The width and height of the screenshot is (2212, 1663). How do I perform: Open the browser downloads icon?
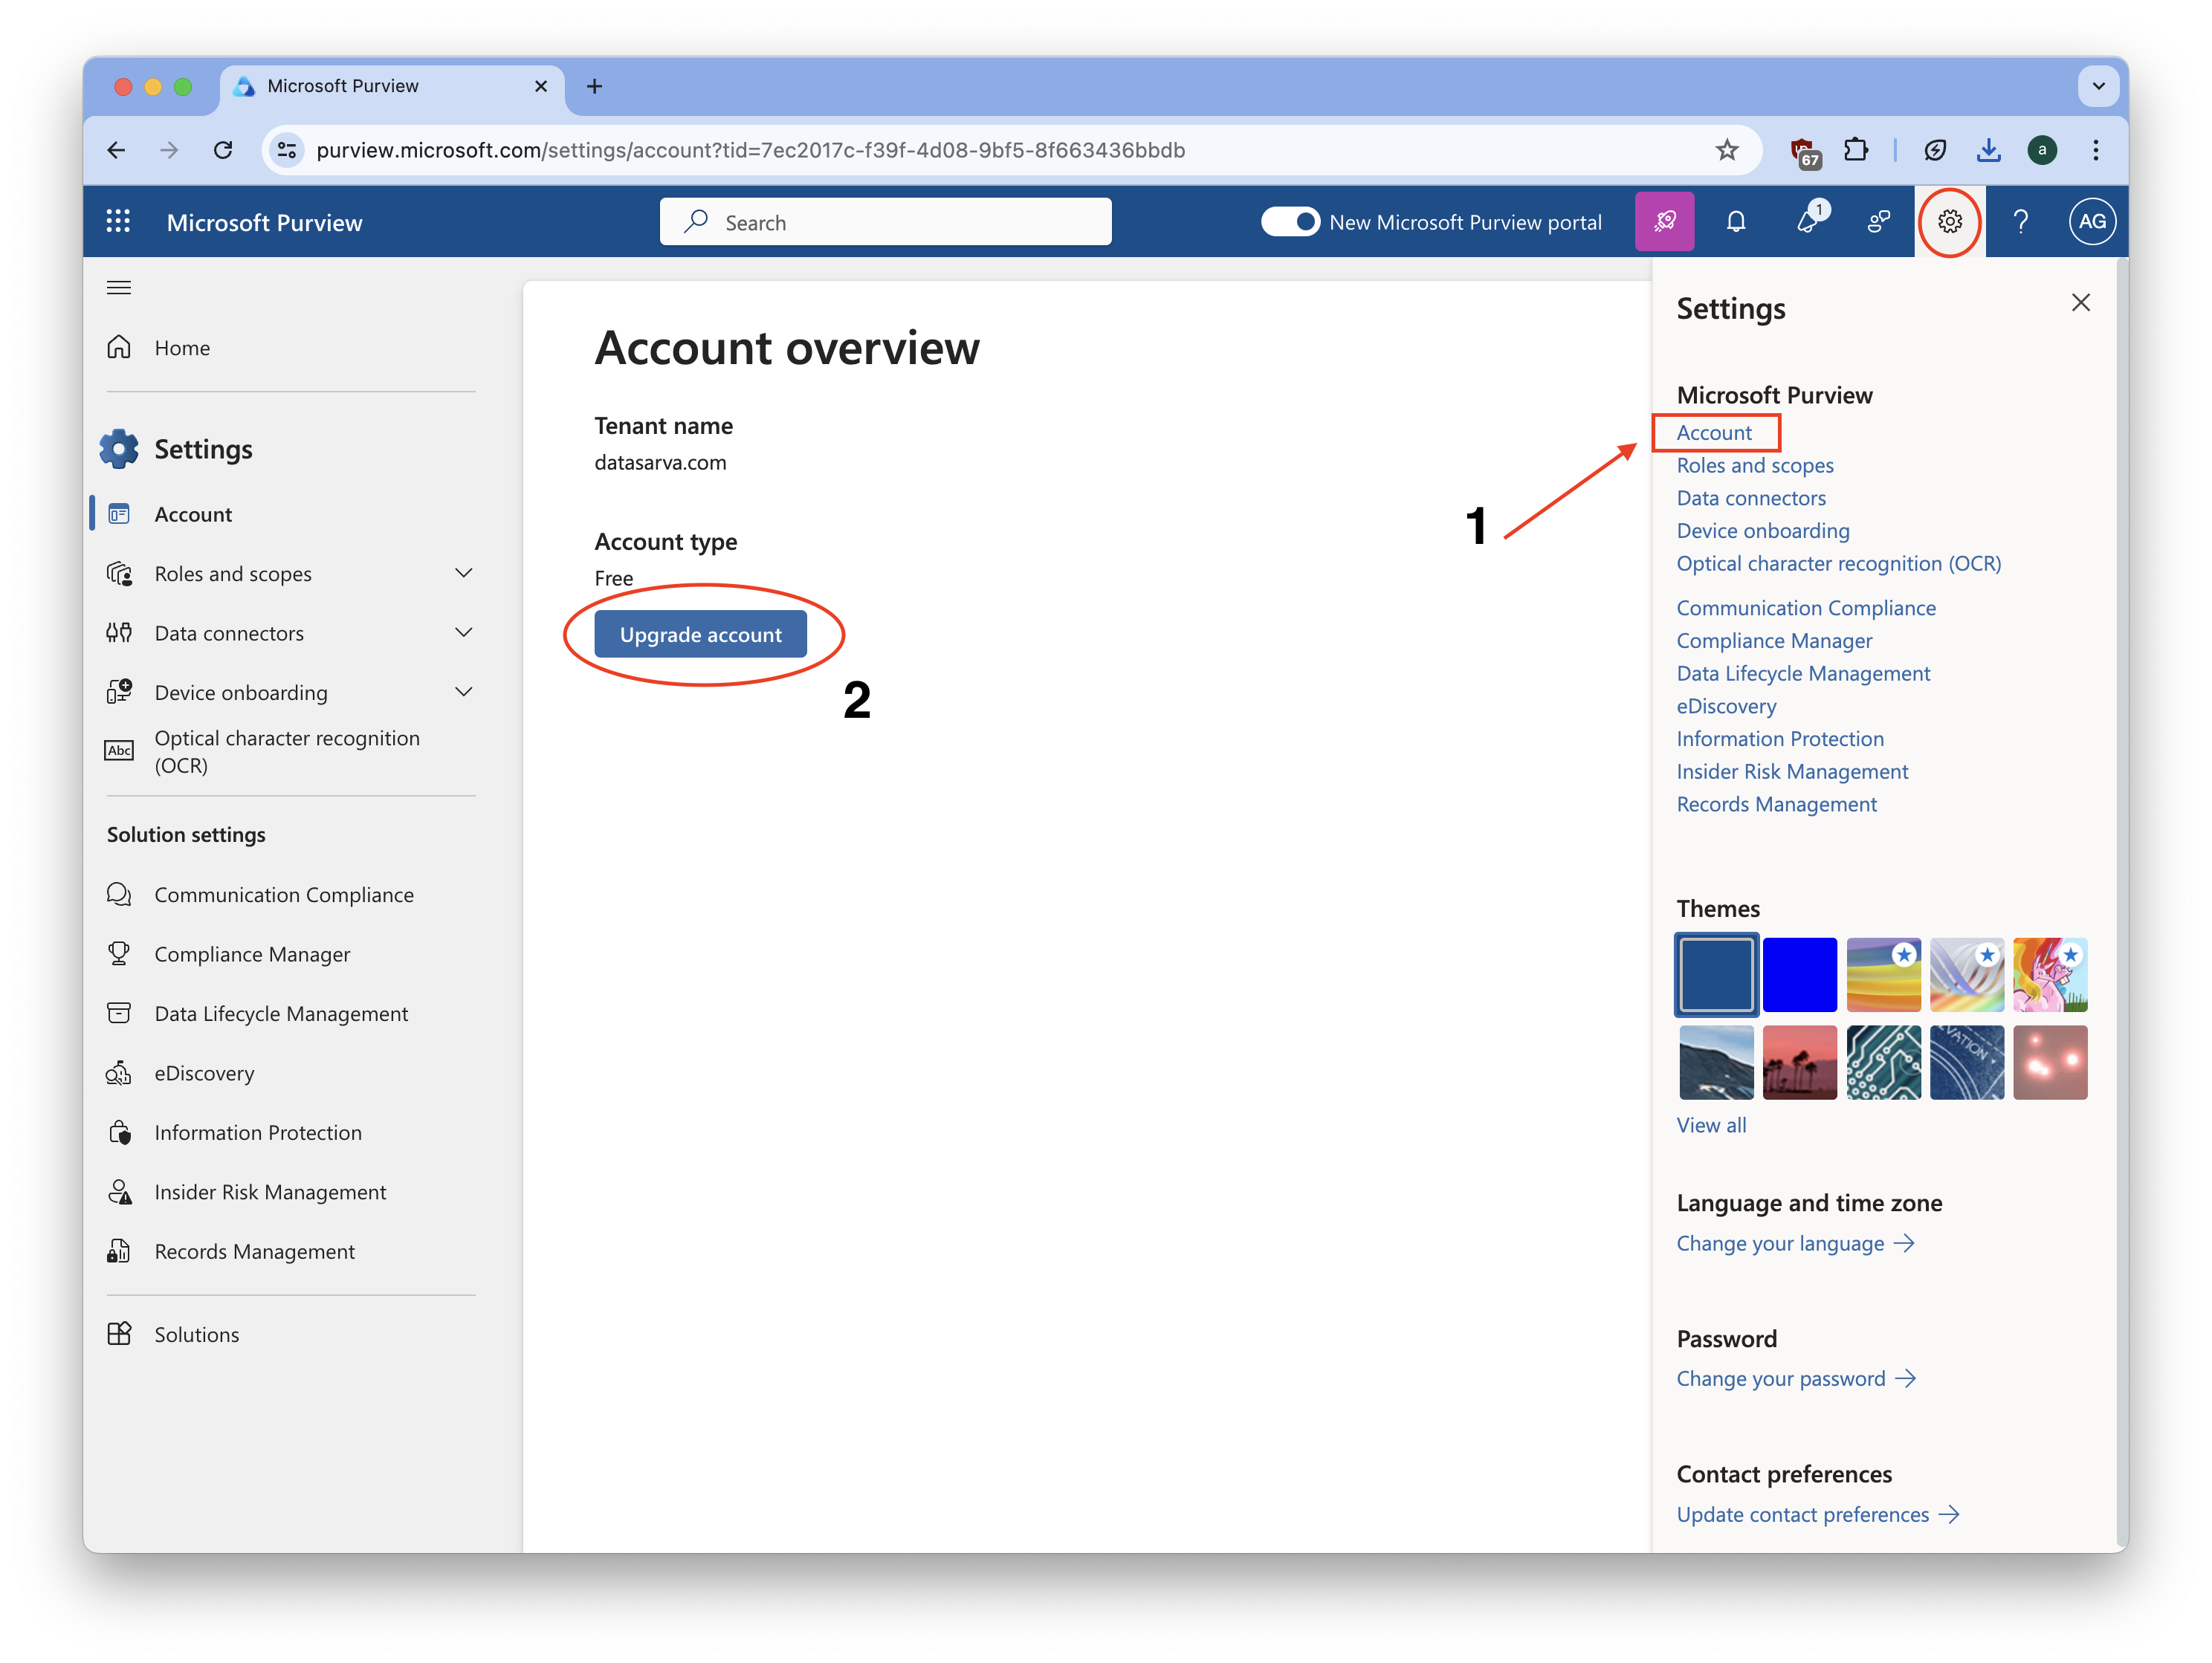[1988, 150]
